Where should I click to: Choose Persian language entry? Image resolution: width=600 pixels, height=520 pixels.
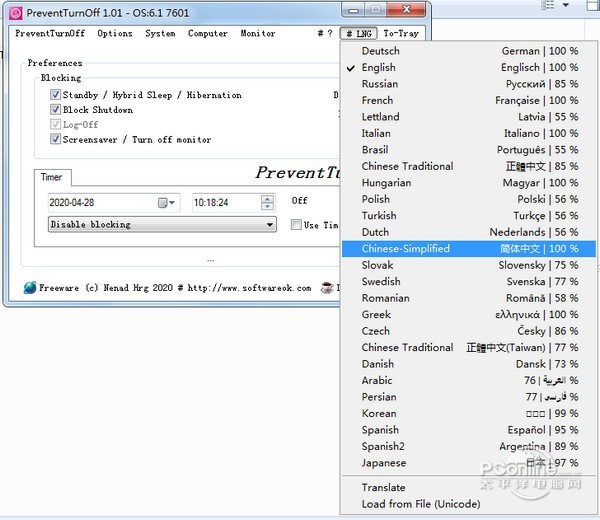469,396
